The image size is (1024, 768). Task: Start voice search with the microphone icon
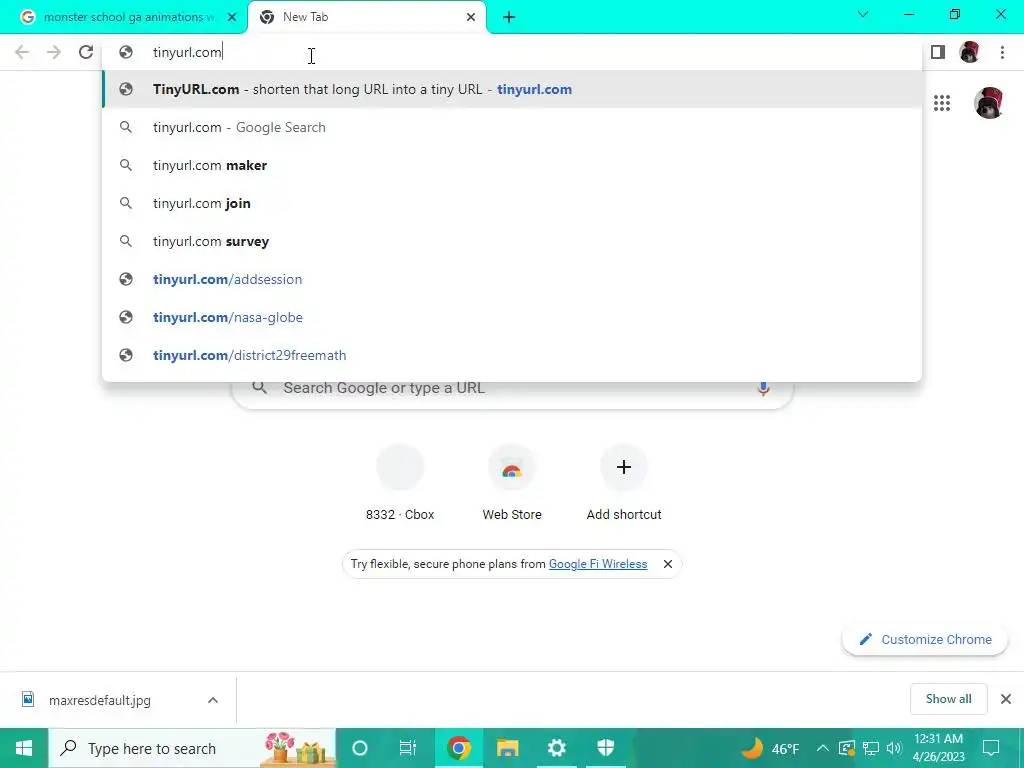[x=763, y=389]
